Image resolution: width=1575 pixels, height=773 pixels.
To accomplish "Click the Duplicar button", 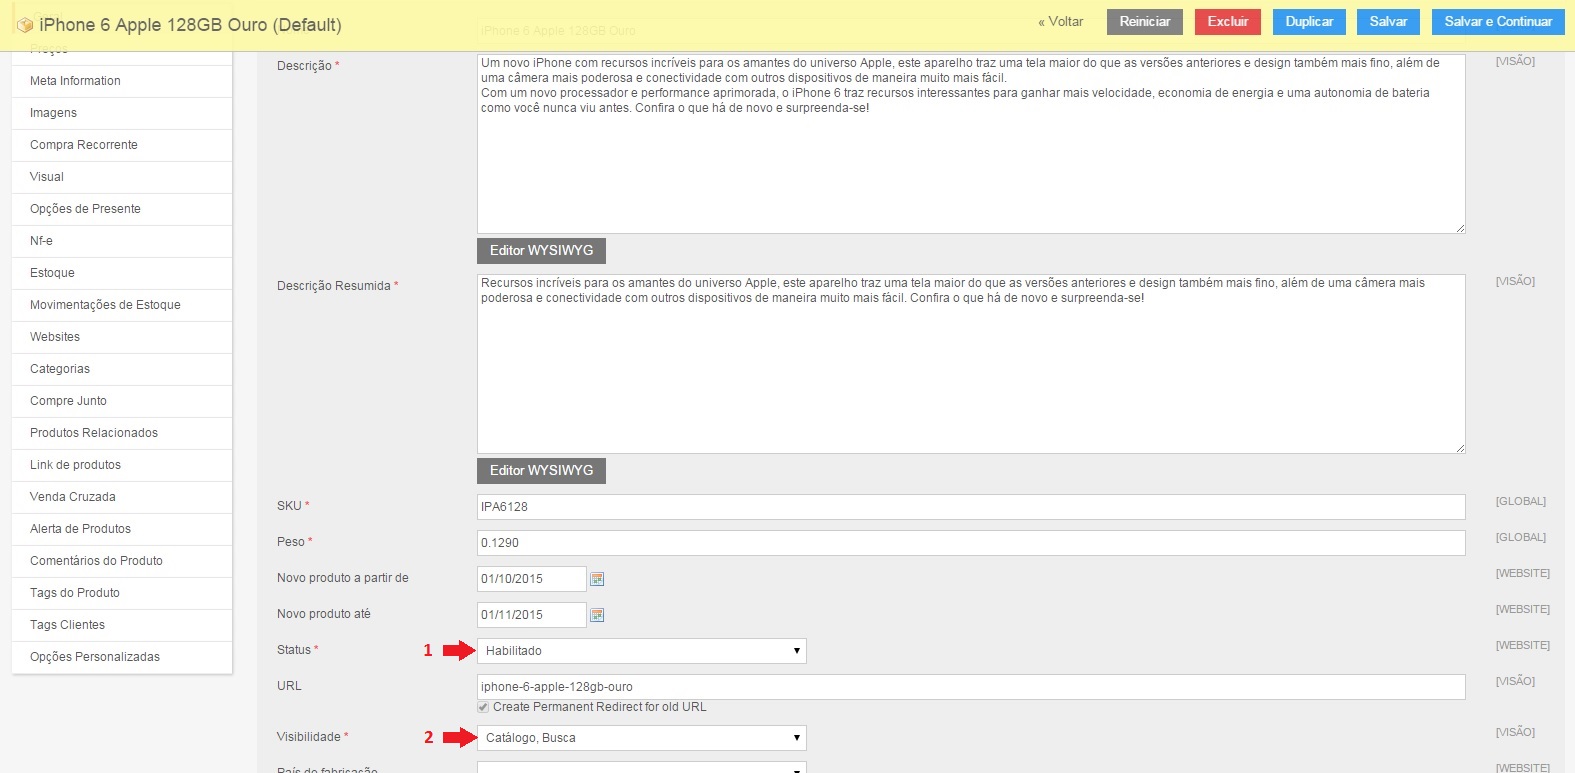I will 1309,22.
